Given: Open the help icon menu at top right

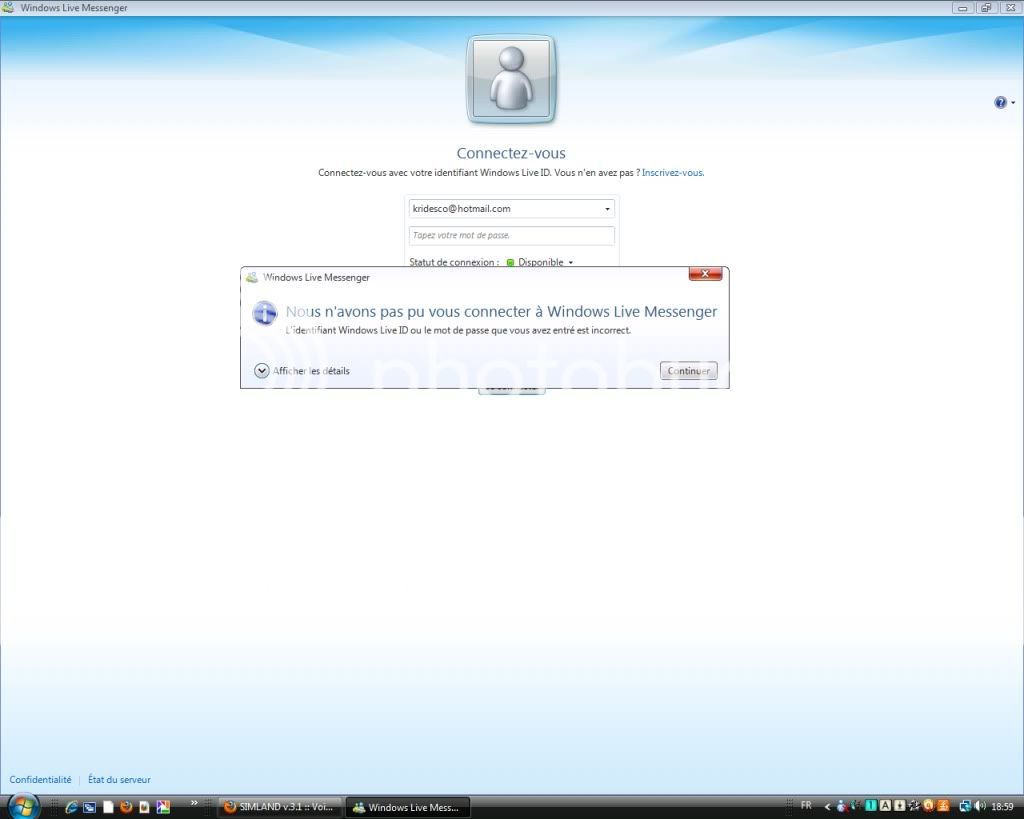Looking at the screenshot, I should (x=1004, y=103).
